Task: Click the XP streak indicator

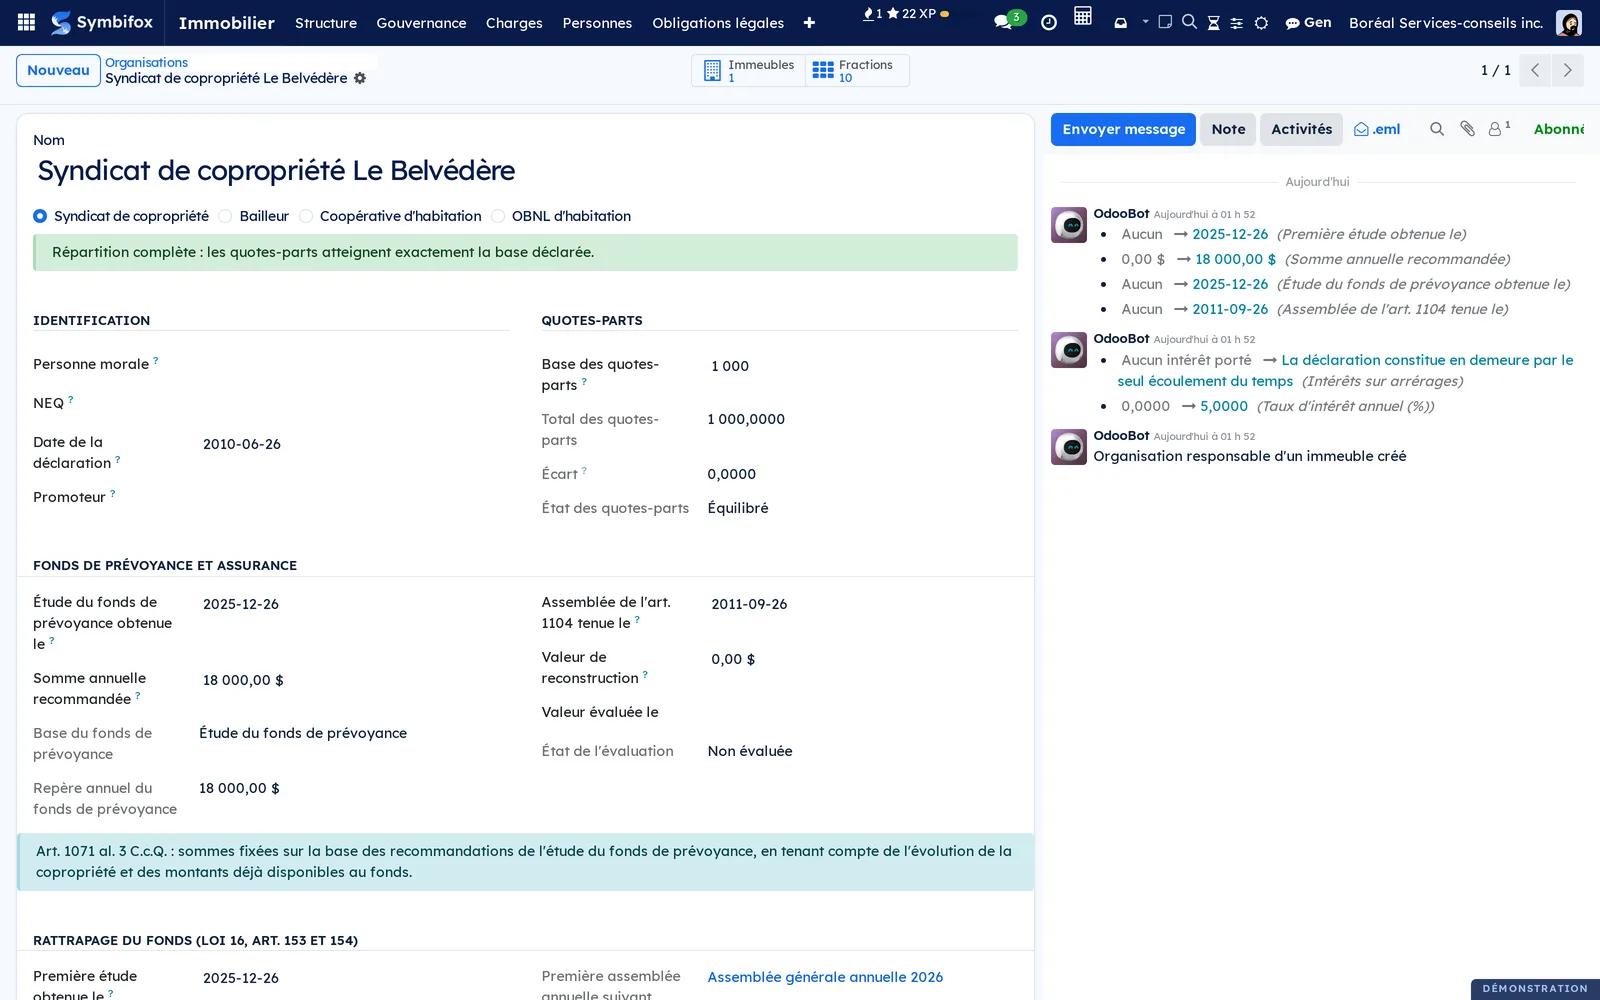Action: (x=906, y=14)
